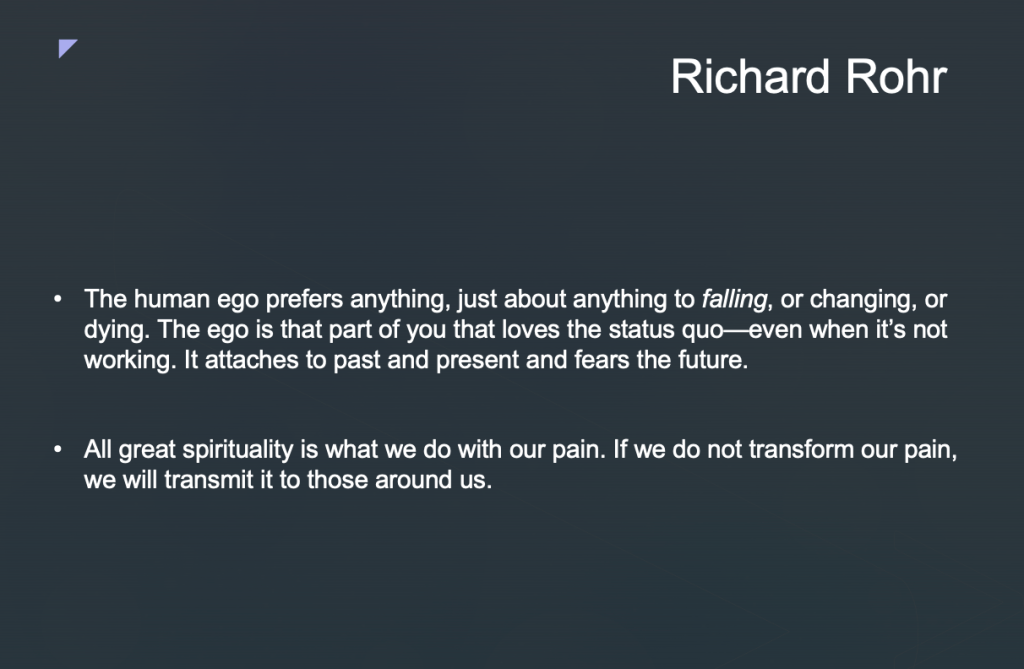
Task: Click the second bullet point marker
Action: point(59,450)
